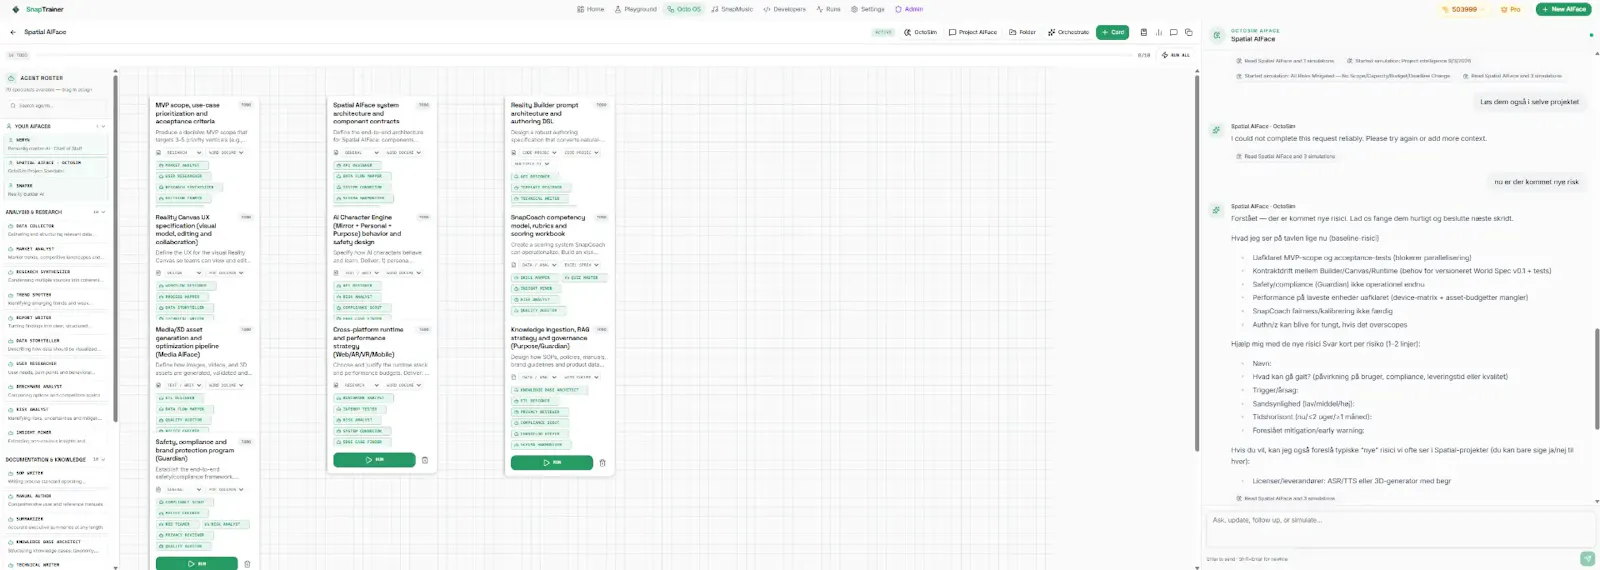This screenshot has width=1600, height=570.
Task: Click the Data Collector agent icon
Action: (10, 226)
